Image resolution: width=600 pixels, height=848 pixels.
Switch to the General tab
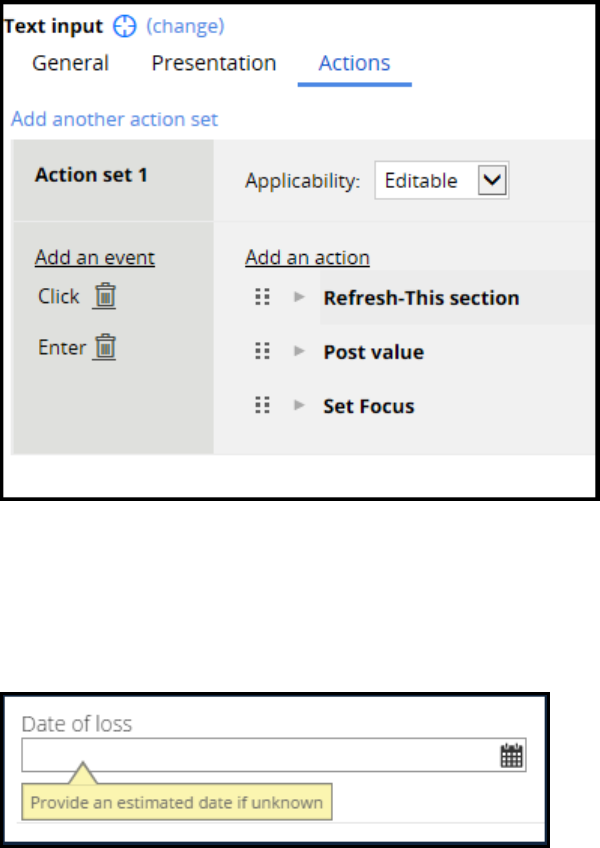[x=70, y=63]
